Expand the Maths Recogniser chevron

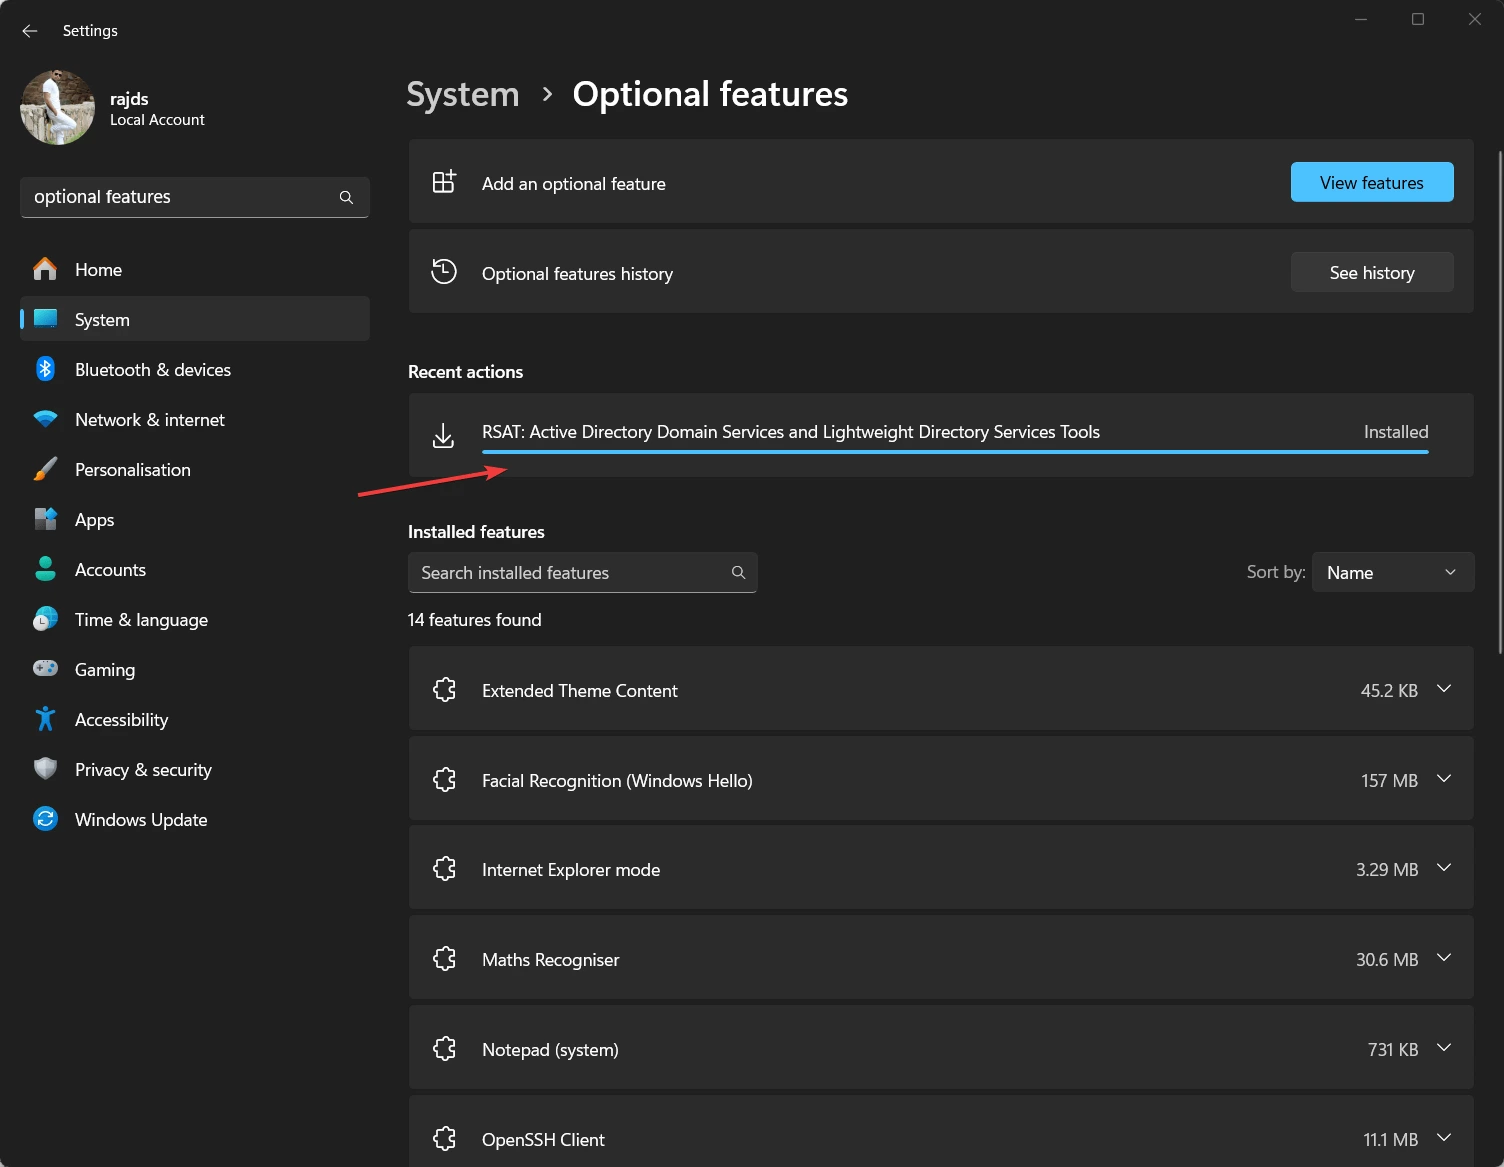coord(1444,958)
